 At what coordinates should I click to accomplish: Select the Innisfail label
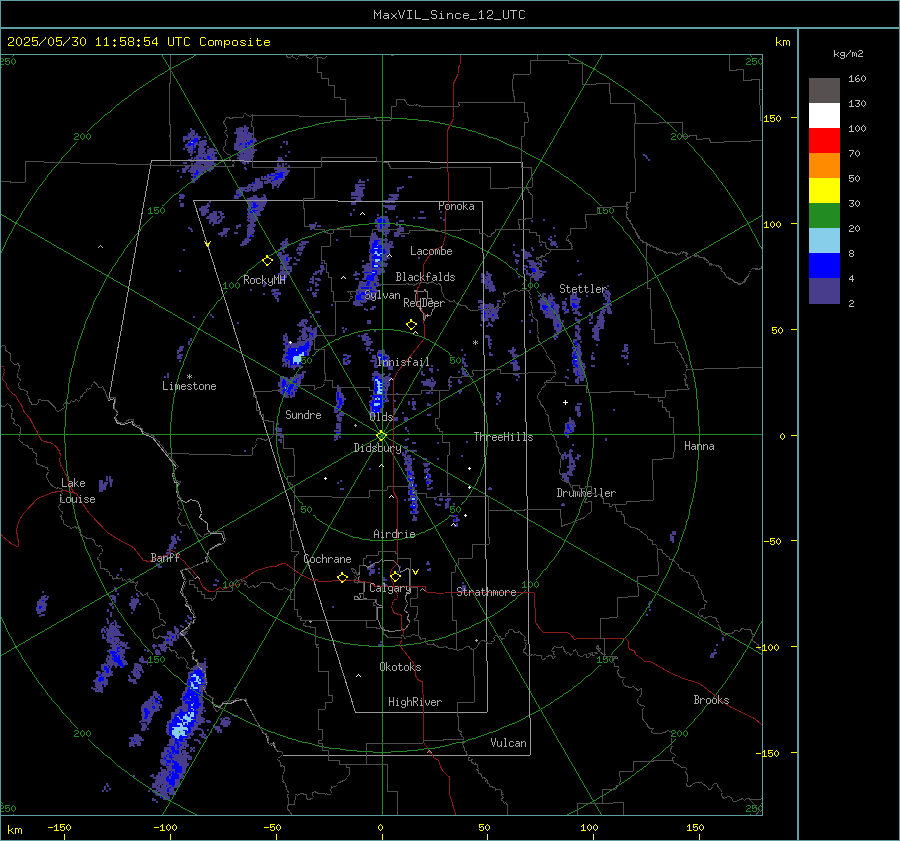pyautogui.click(x=404, y=362)
